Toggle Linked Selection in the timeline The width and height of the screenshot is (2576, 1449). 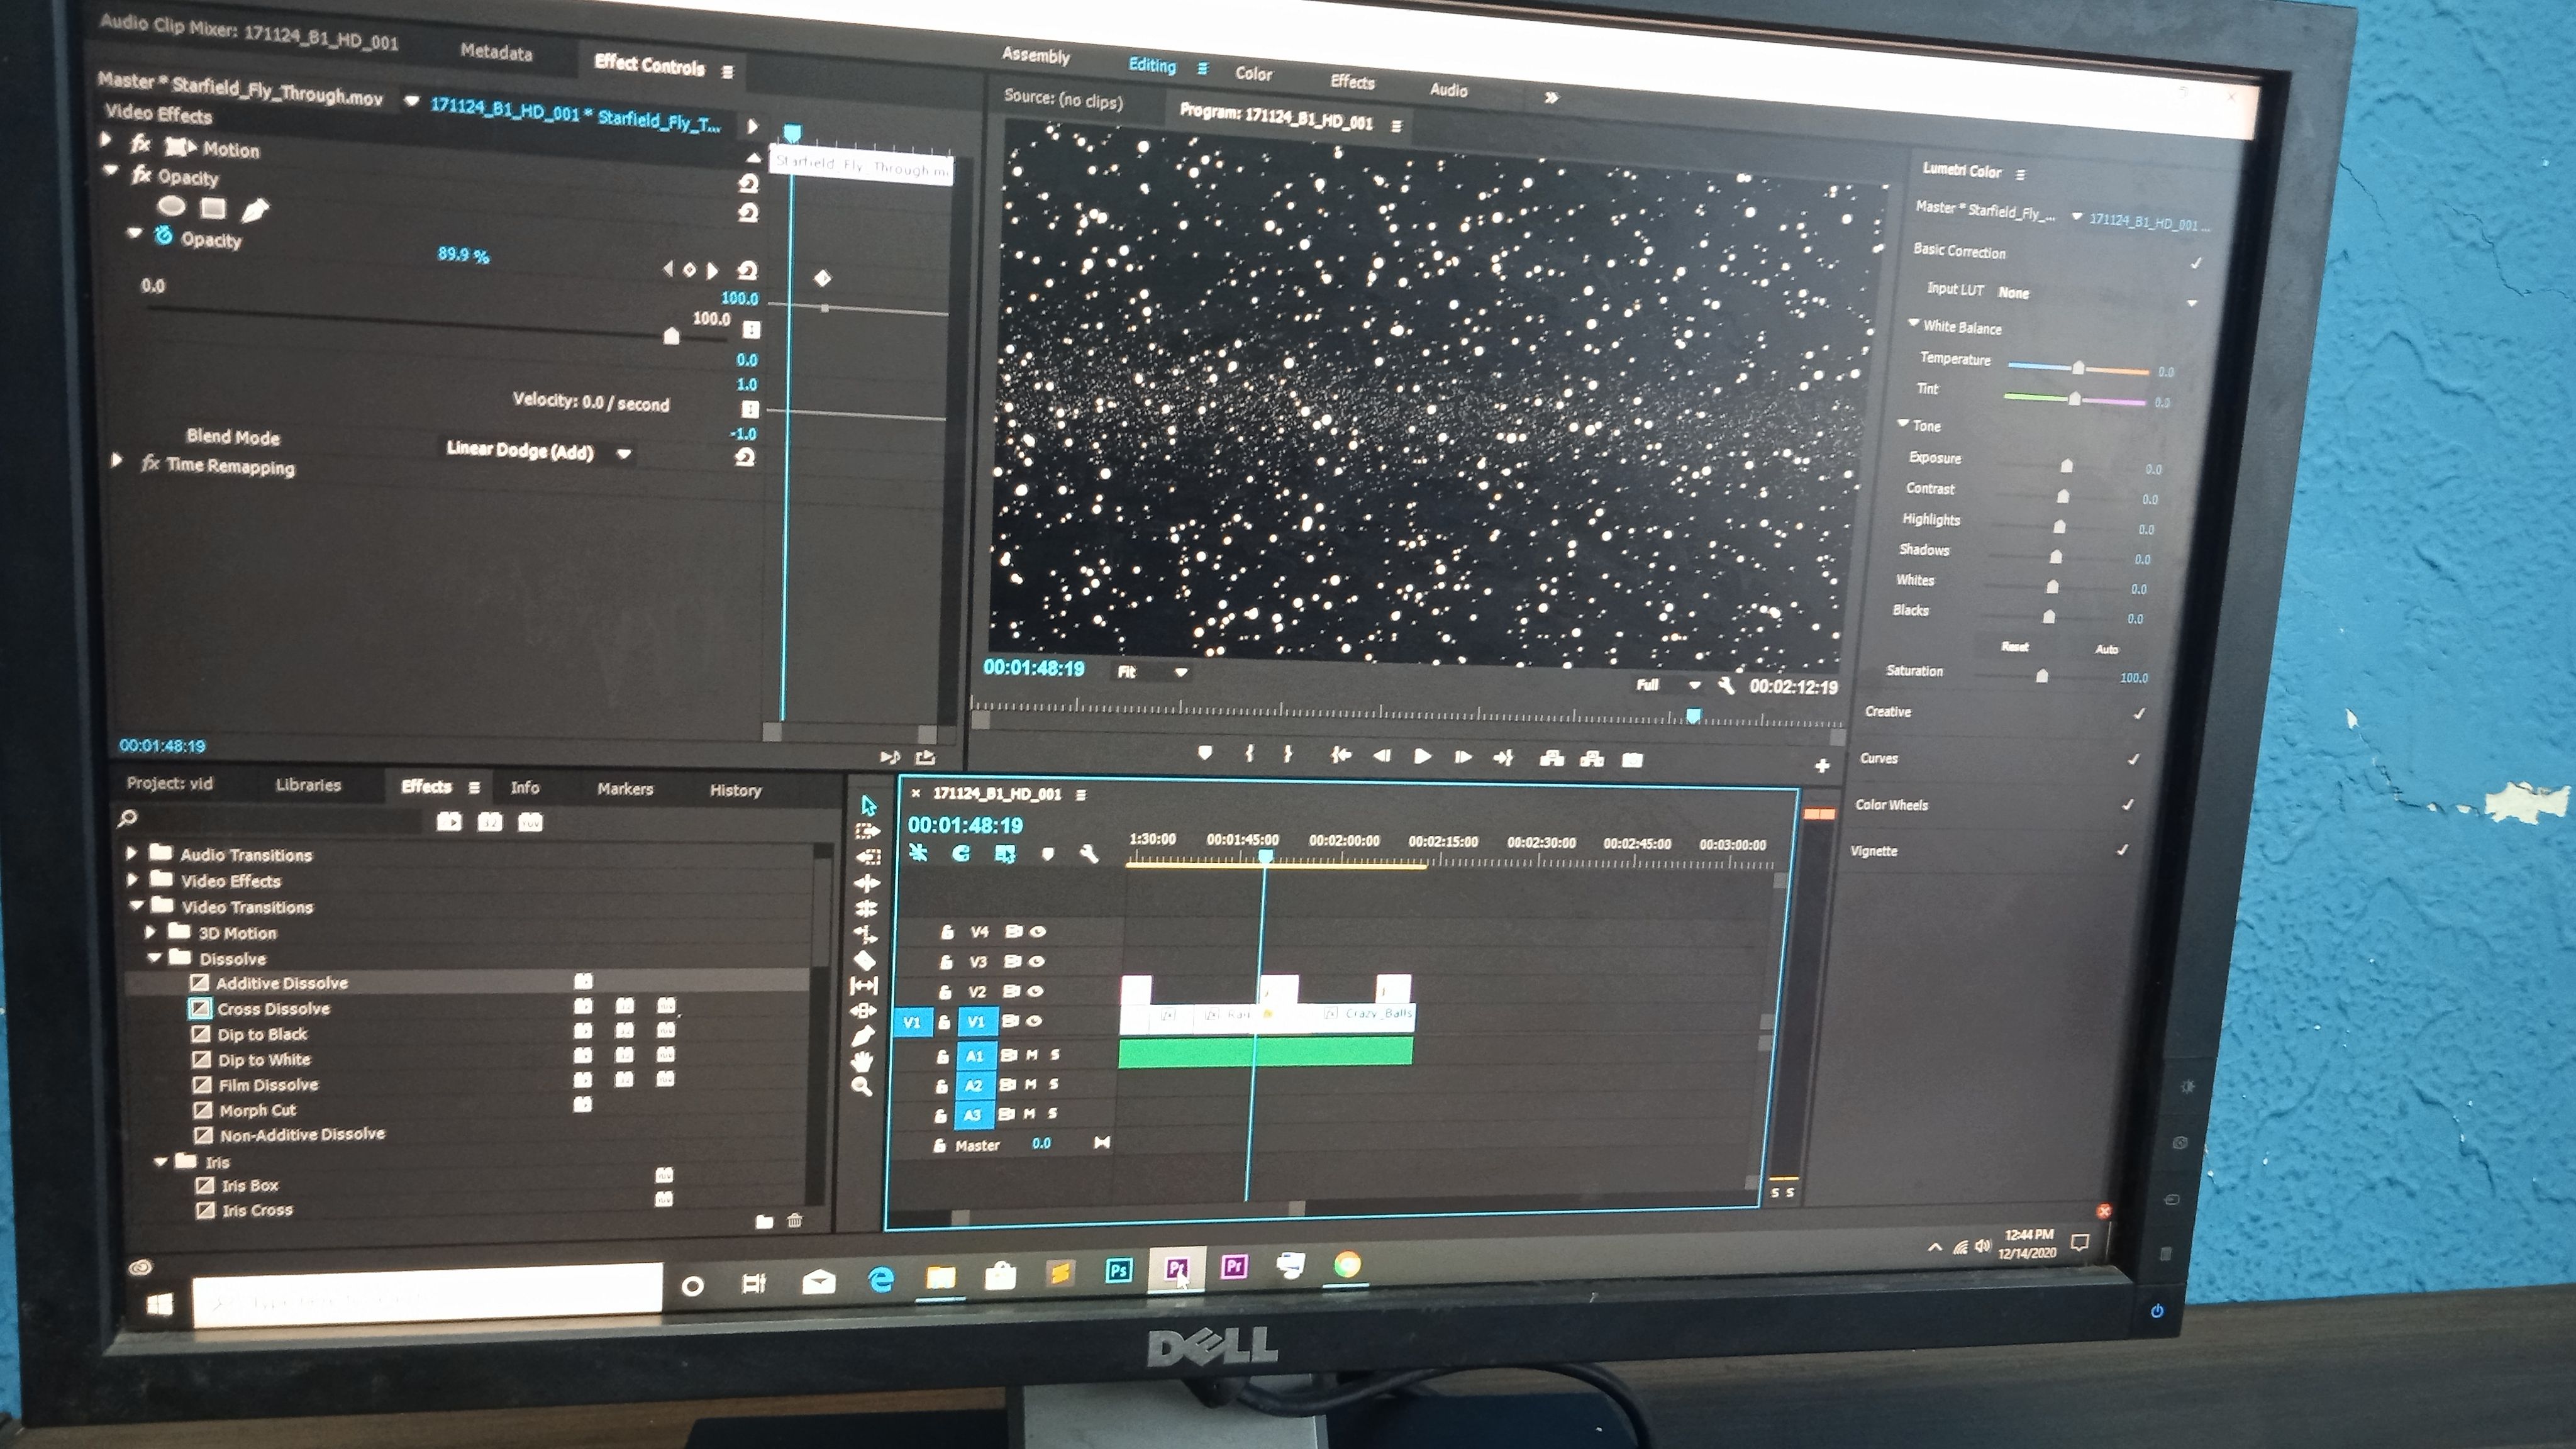1005,854
